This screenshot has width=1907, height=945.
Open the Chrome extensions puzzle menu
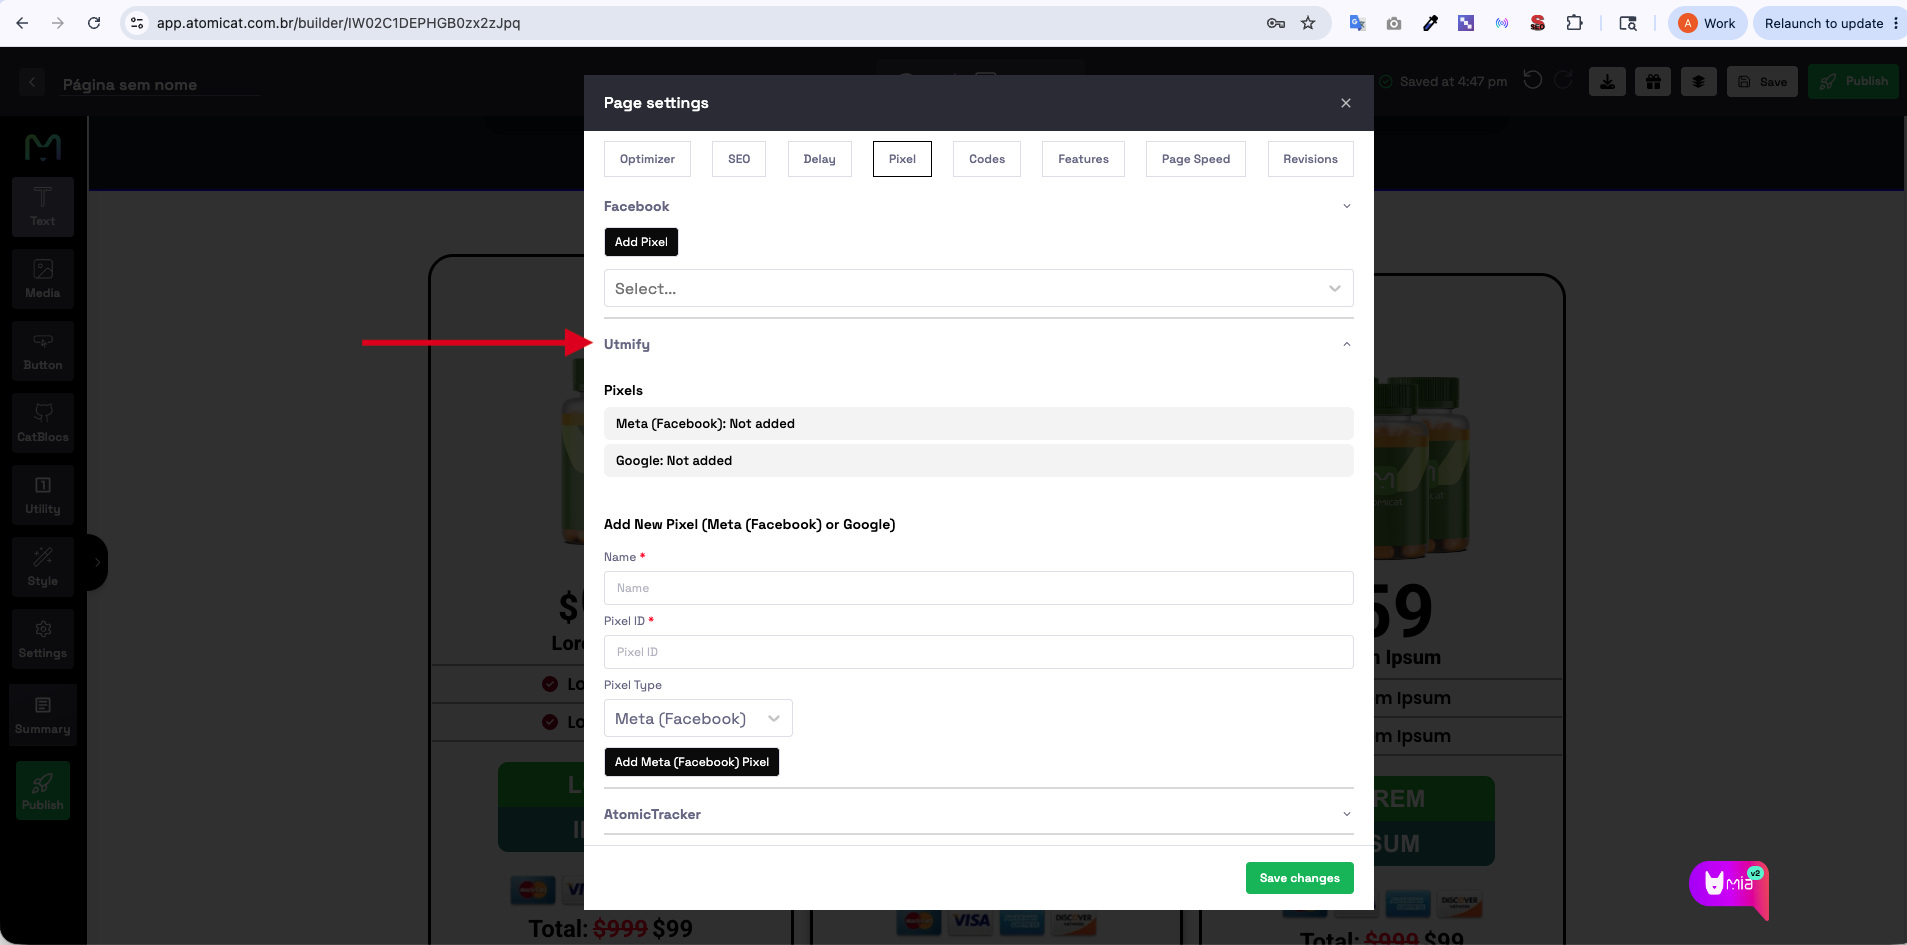[x=1574, y=23]
